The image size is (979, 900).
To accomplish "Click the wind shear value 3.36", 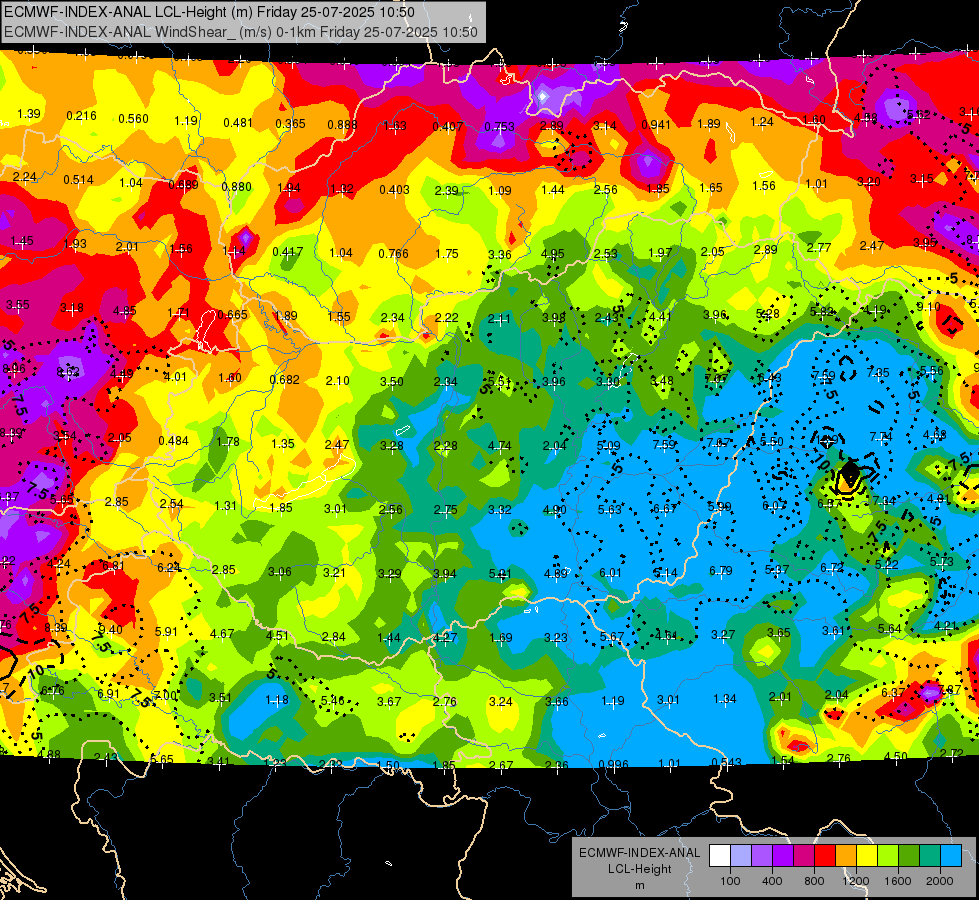I will click(x=499, y=254).
